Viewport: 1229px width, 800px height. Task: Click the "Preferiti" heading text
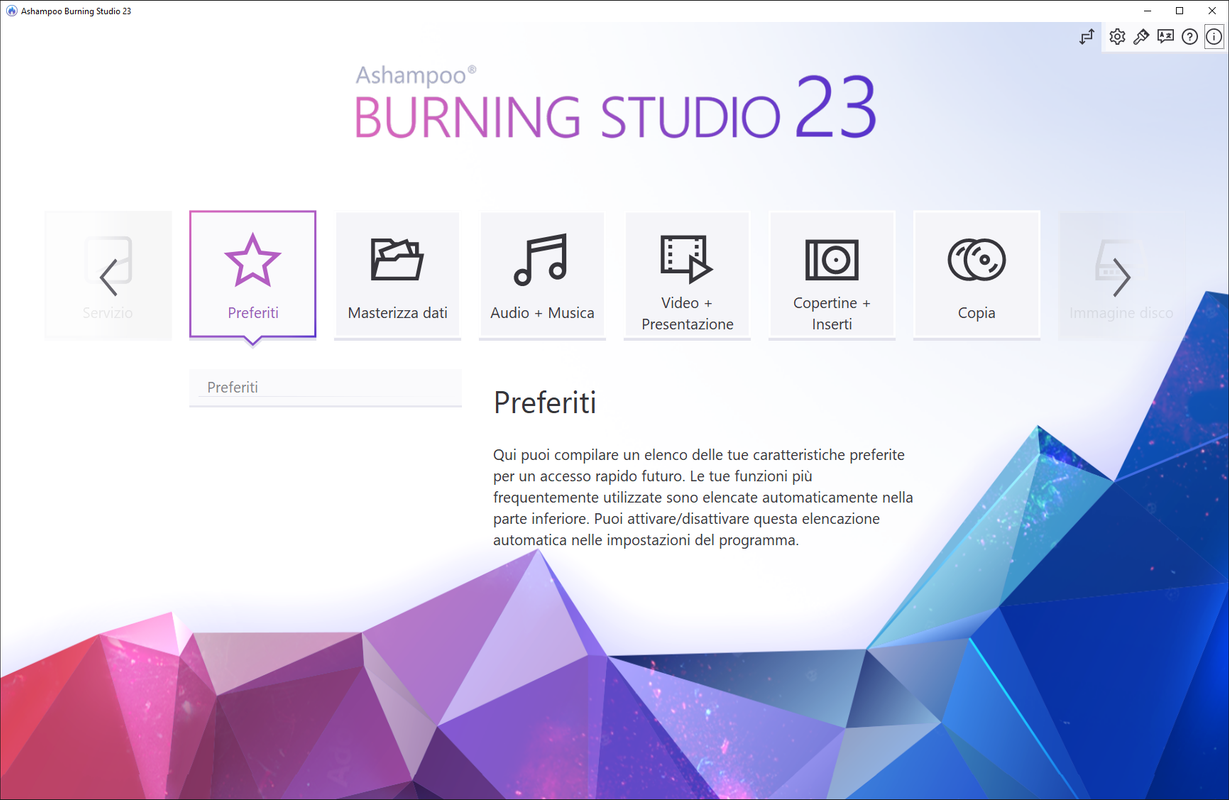545,403
